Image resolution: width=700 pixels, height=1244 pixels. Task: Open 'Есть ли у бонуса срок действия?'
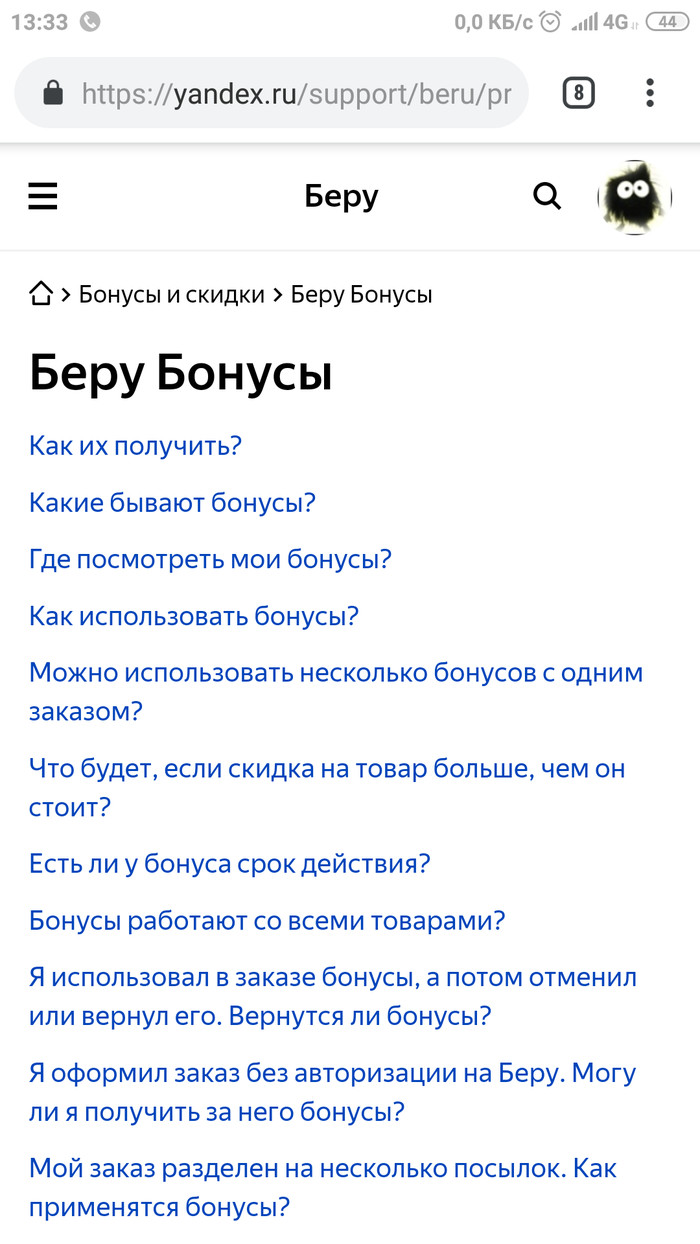coord(229,864)
